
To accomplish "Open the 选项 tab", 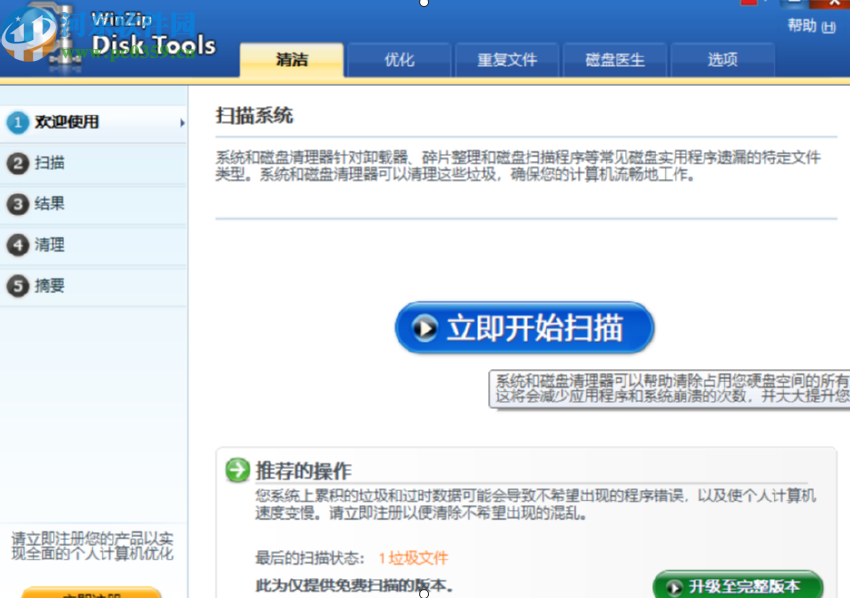I will point(723,59).
